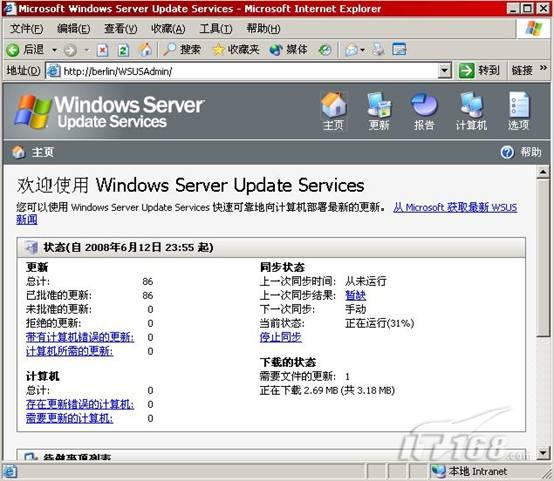
Task: Click the vertical scrollbar down arrow
Action: (543, 452)
